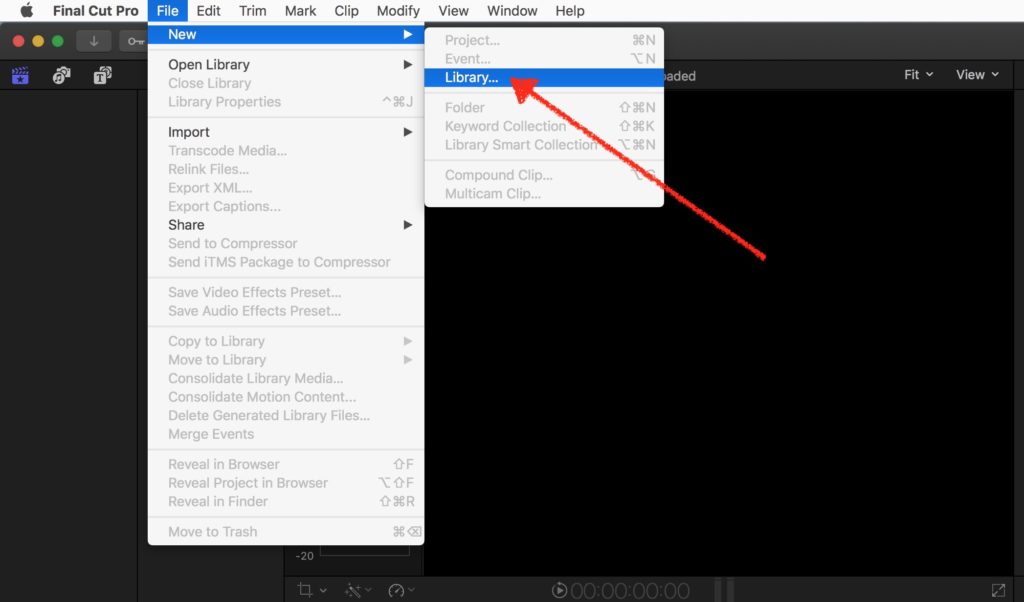Expand the Share submenu

(286, 225)
